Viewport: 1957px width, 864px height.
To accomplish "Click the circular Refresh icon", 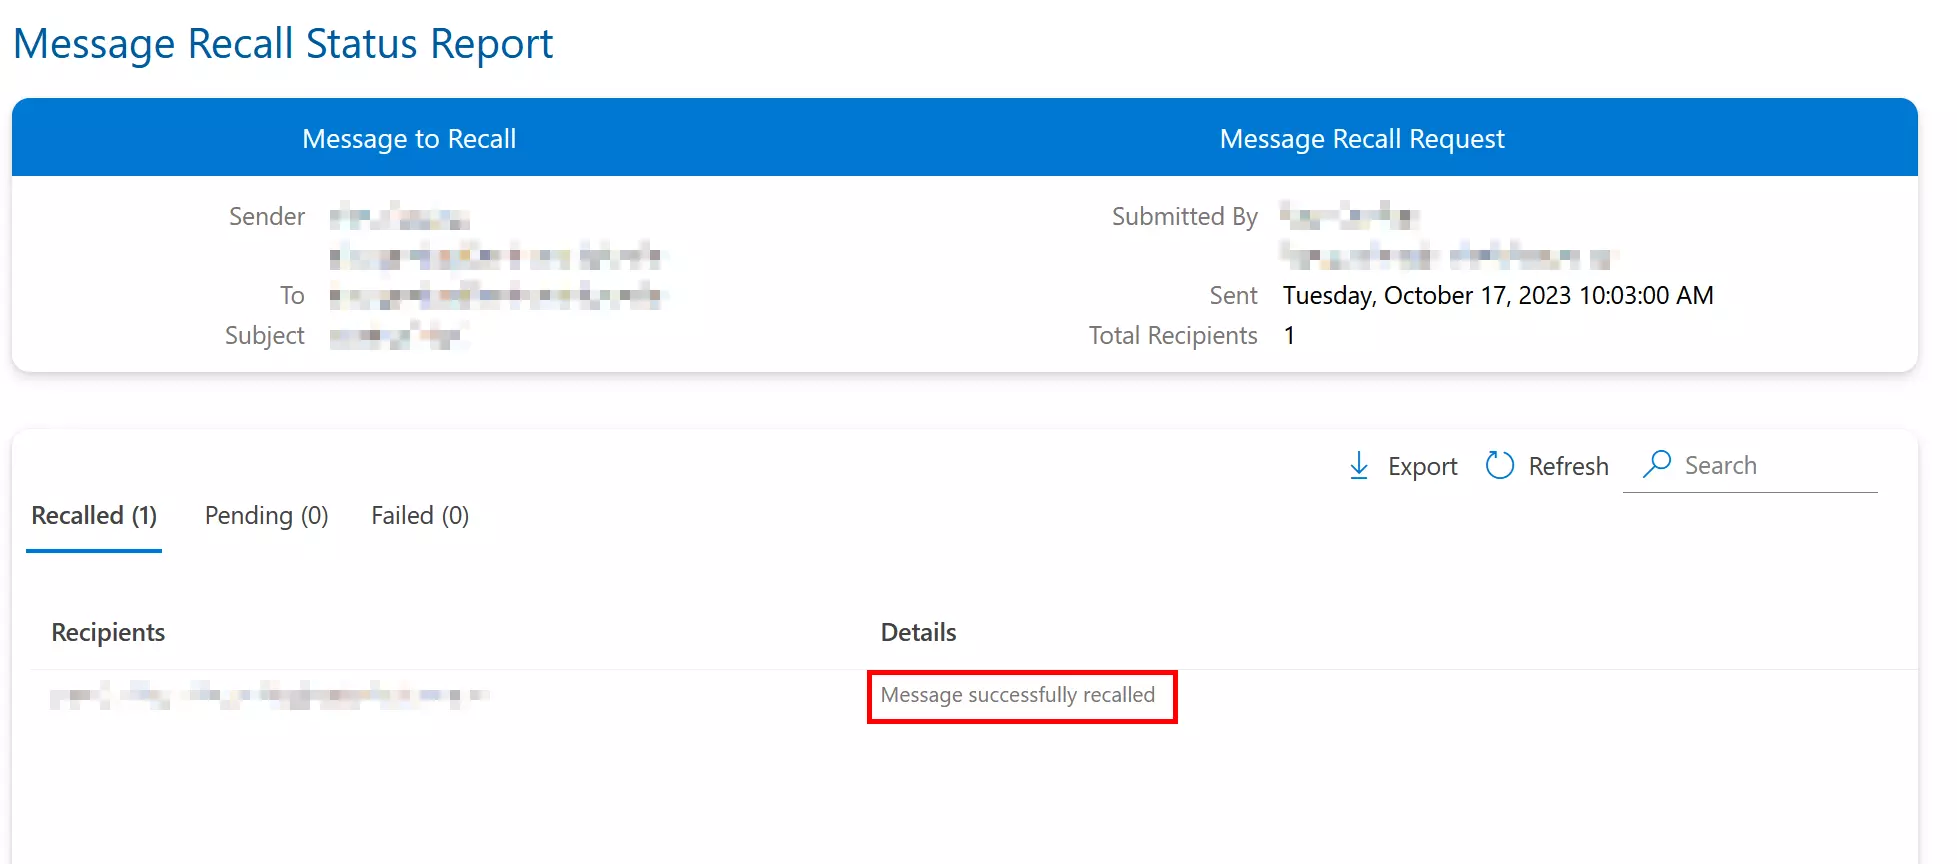I will point(1499,466).
